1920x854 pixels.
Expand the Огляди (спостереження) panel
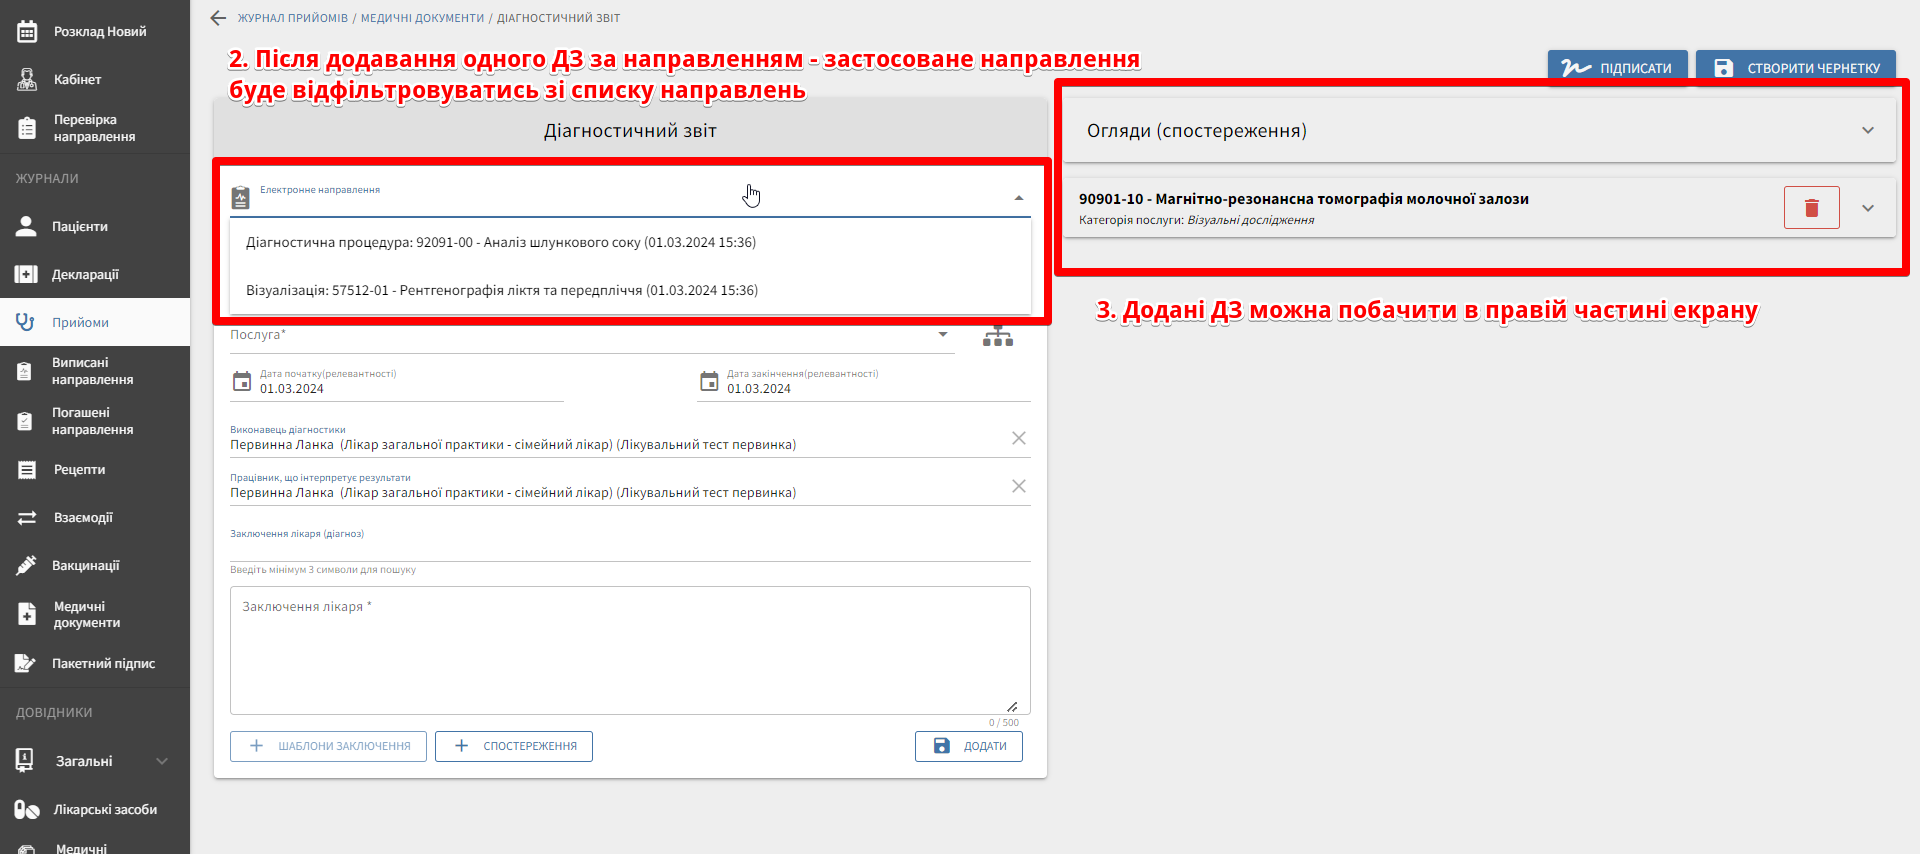(1867, 131)
